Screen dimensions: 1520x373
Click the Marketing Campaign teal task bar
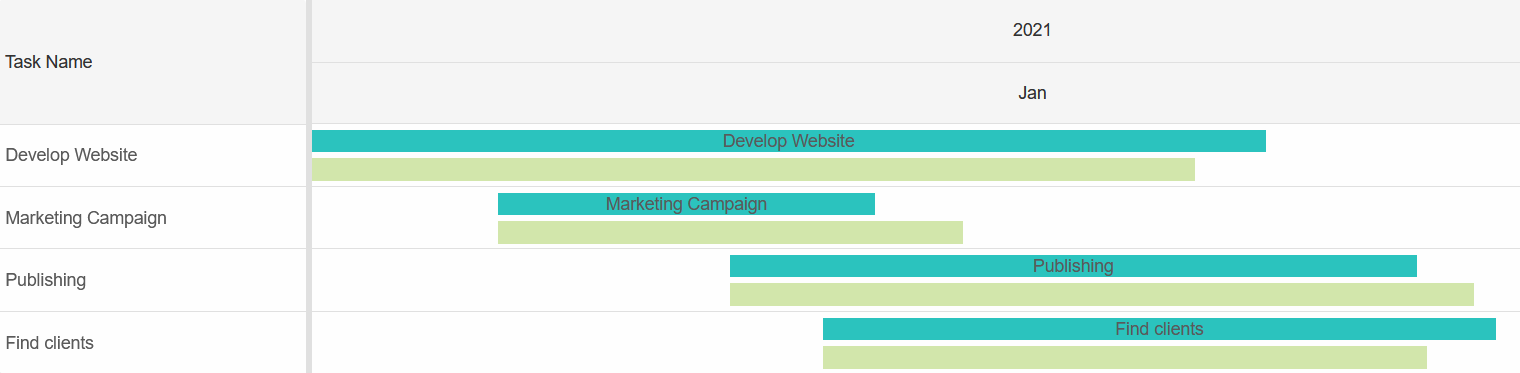pyautogui.click(x=686, y=204)
